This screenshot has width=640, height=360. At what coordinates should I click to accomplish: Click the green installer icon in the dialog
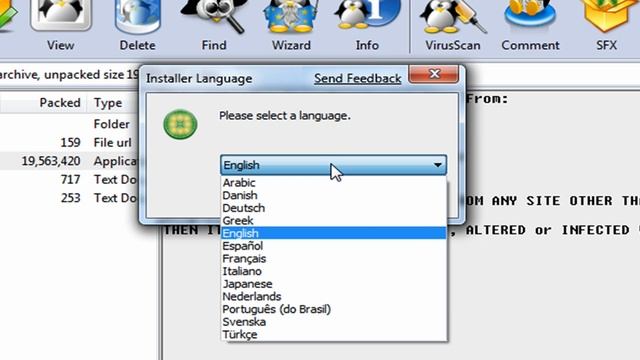[x=180, y=124]
